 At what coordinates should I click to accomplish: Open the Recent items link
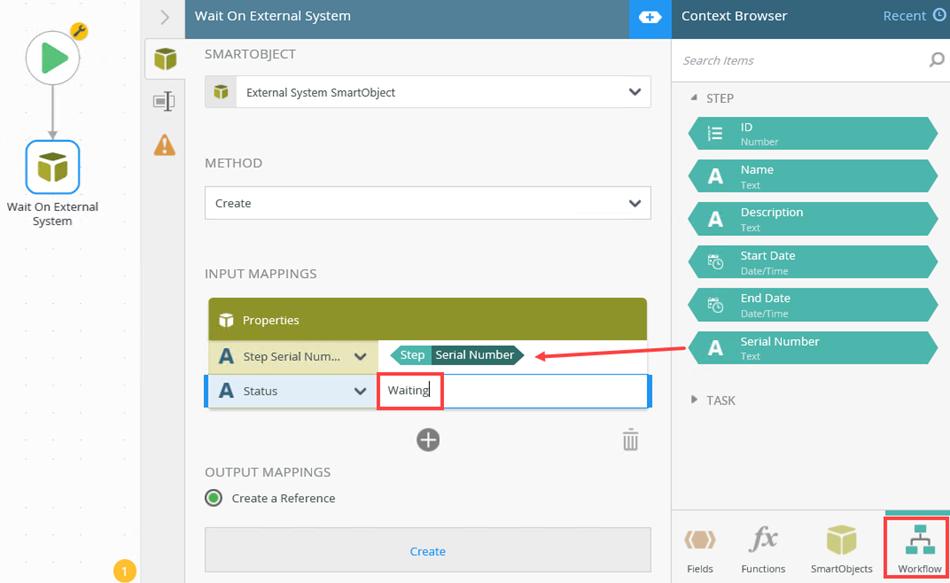point(912,16)
